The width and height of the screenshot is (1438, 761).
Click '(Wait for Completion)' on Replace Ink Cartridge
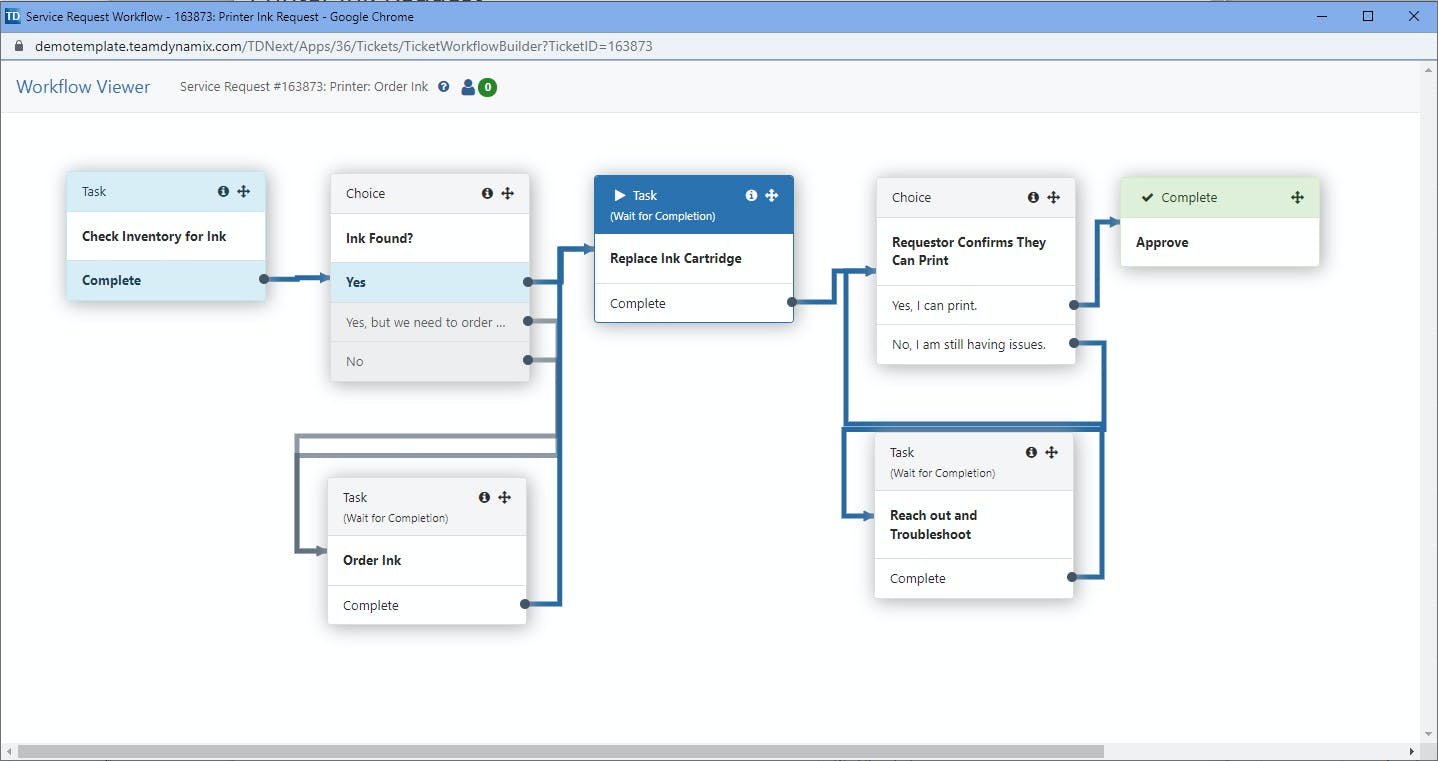point(662,216)
